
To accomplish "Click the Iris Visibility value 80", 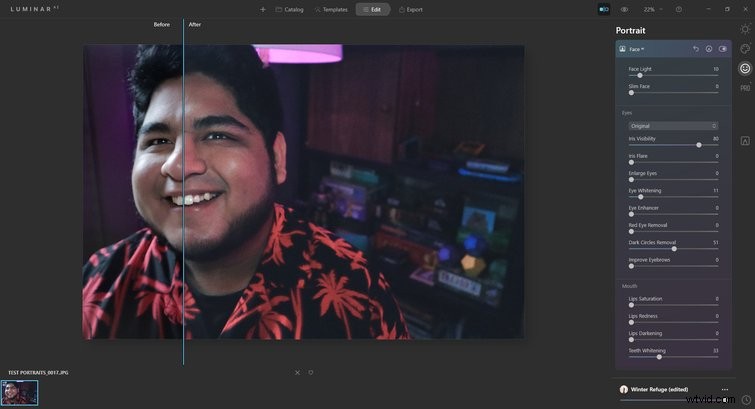I will [716, 138].
